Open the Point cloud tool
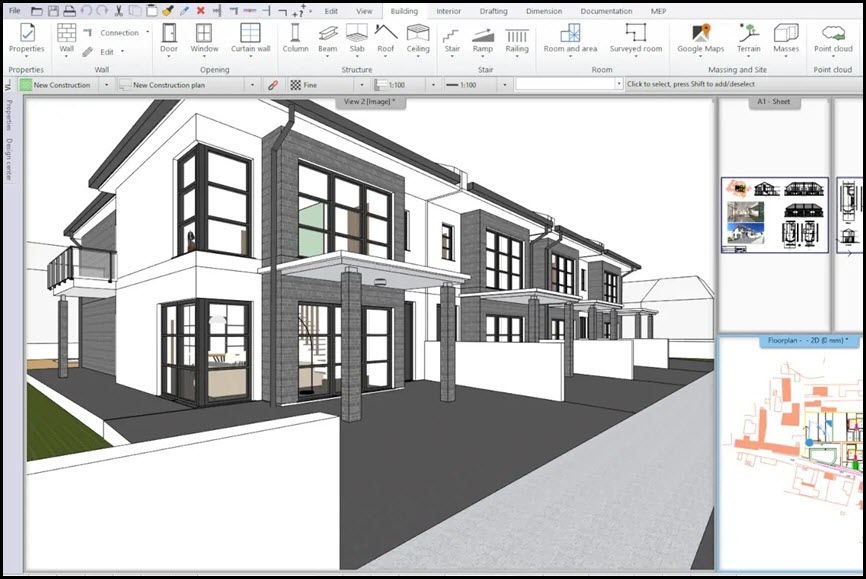 (x=833, y=39)
